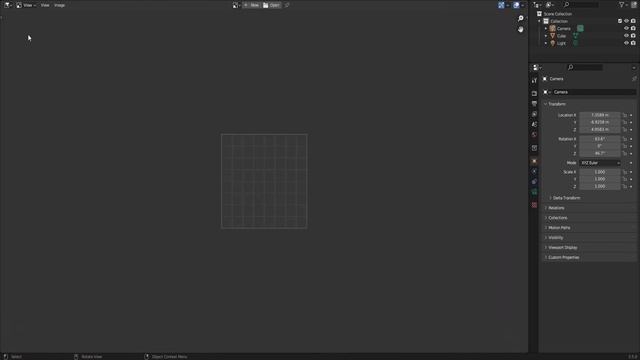This screenshot has height=360, width=640.
Task: Toggle the pin icon in Properties header
Action: click(634, 79)
